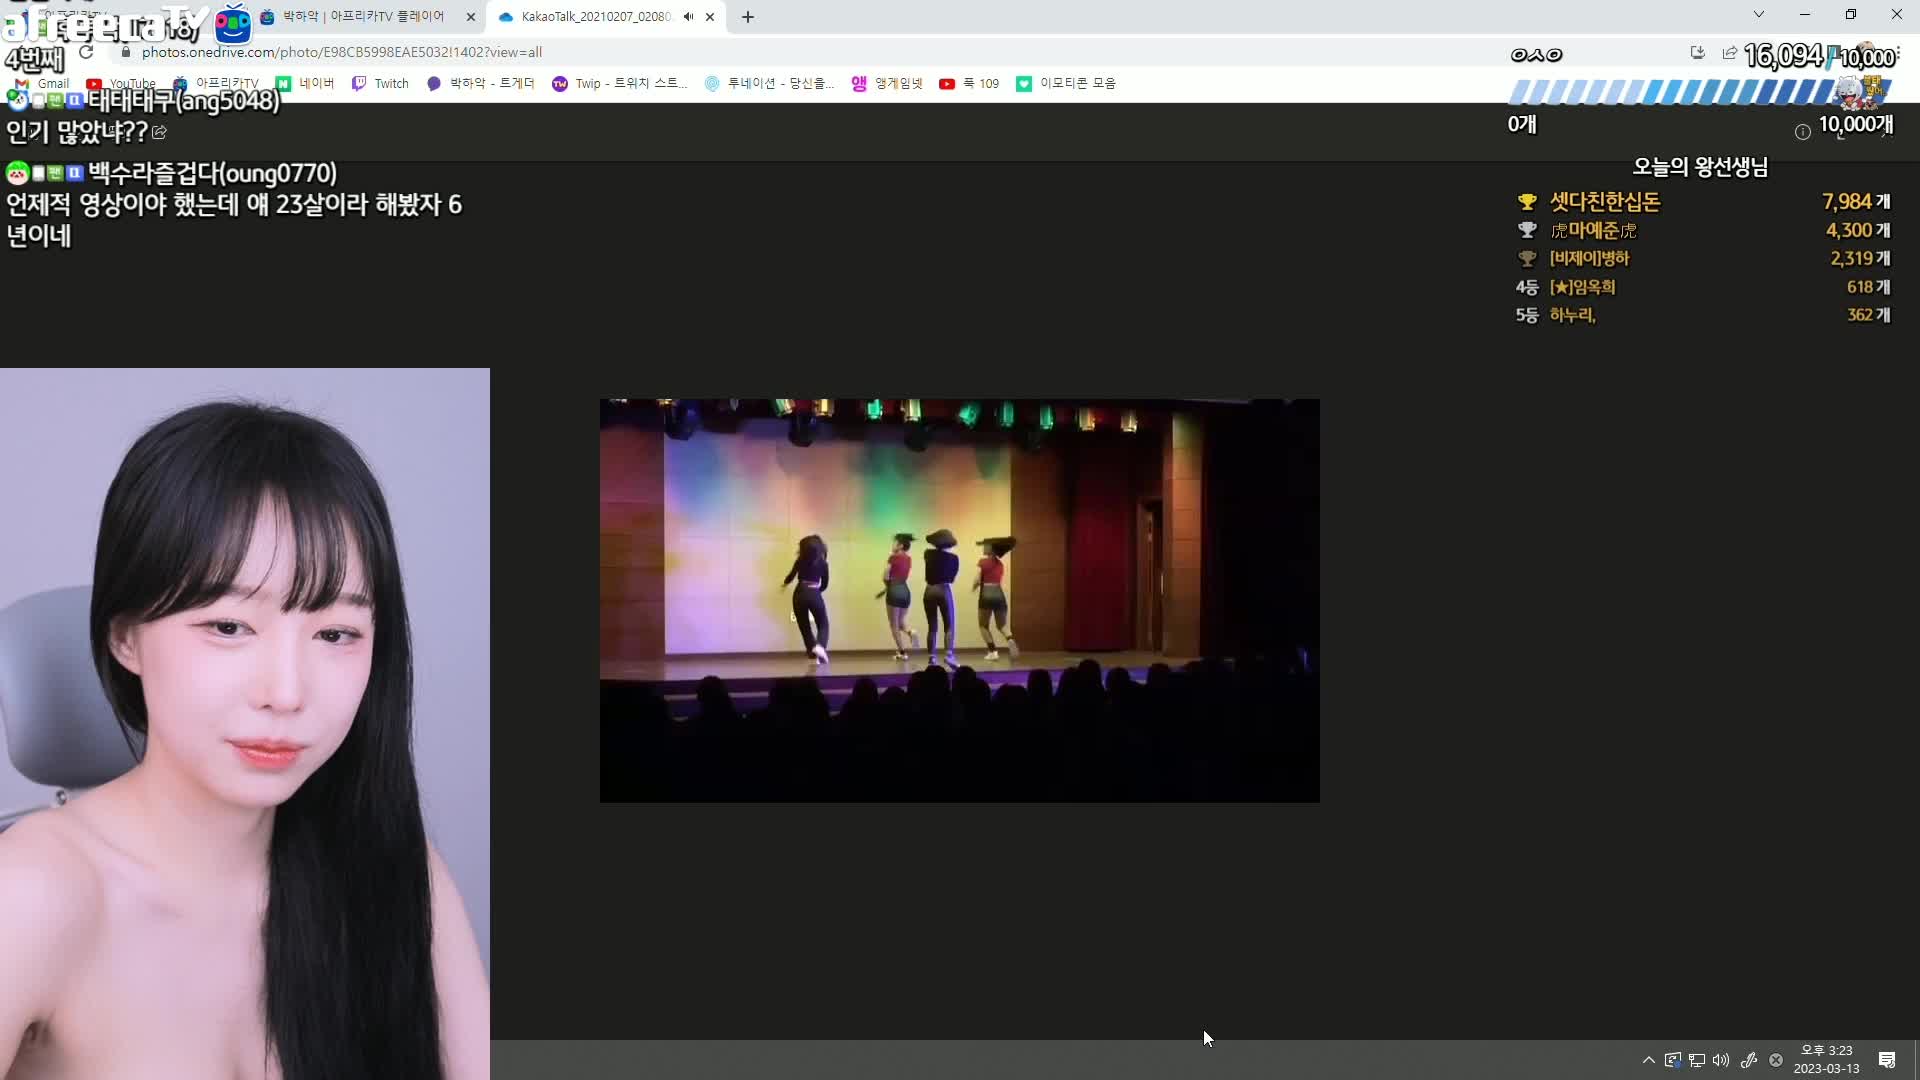Close the 아프리카TV 플레이어 tab
The height and width of the screenshot is (1080, 1920).
click(x=471, y=17)
